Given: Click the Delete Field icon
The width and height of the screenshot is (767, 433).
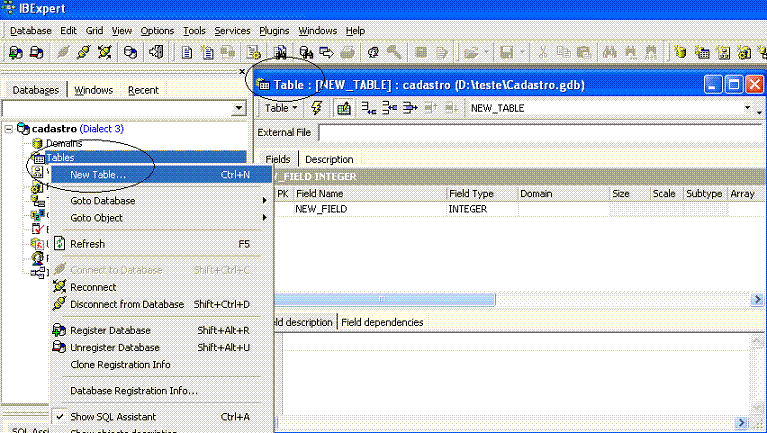Looking at the screenshot, I should [x=410, y=108].
